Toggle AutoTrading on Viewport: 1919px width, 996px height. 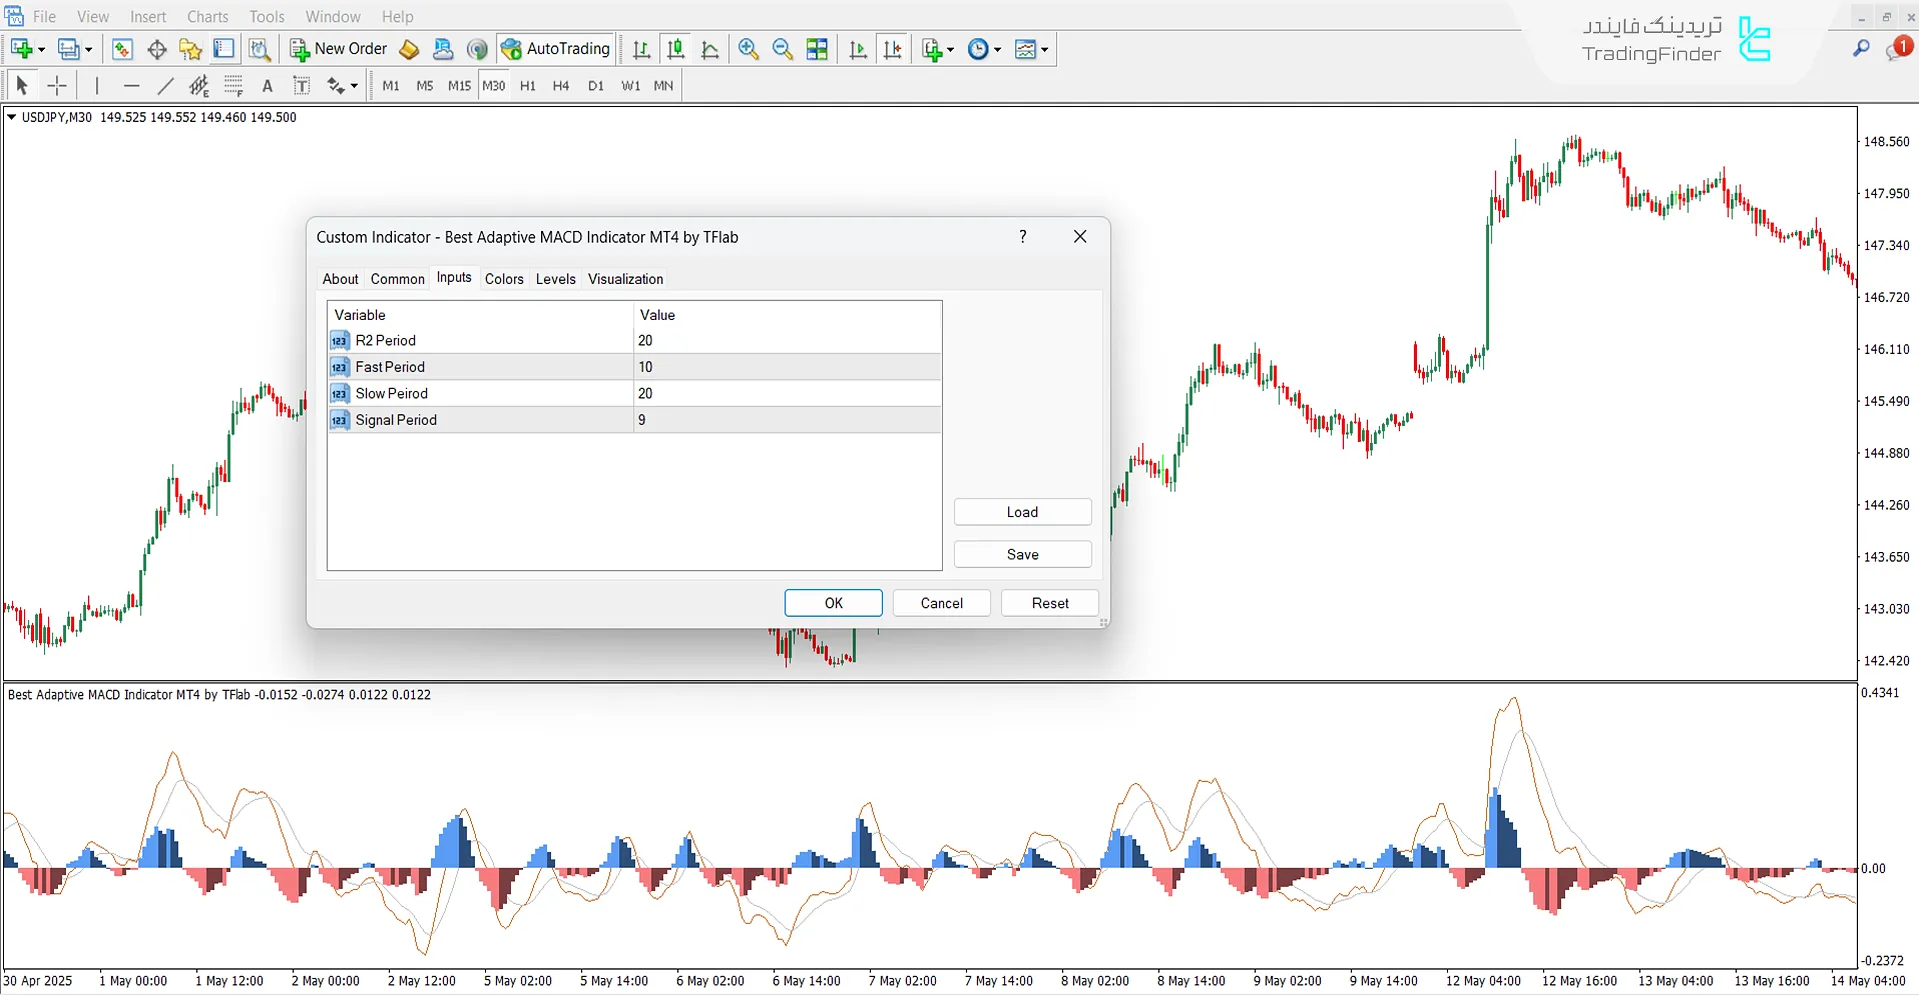tap(556, 48)
